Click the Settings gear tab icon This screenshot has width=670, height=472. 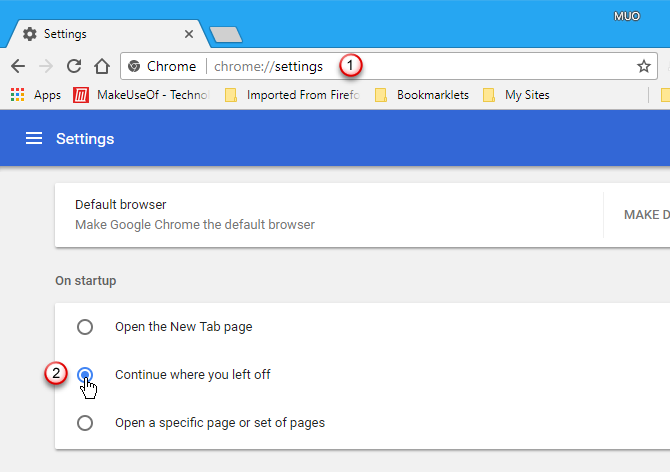pyautogui.click(x=29, y=34)
